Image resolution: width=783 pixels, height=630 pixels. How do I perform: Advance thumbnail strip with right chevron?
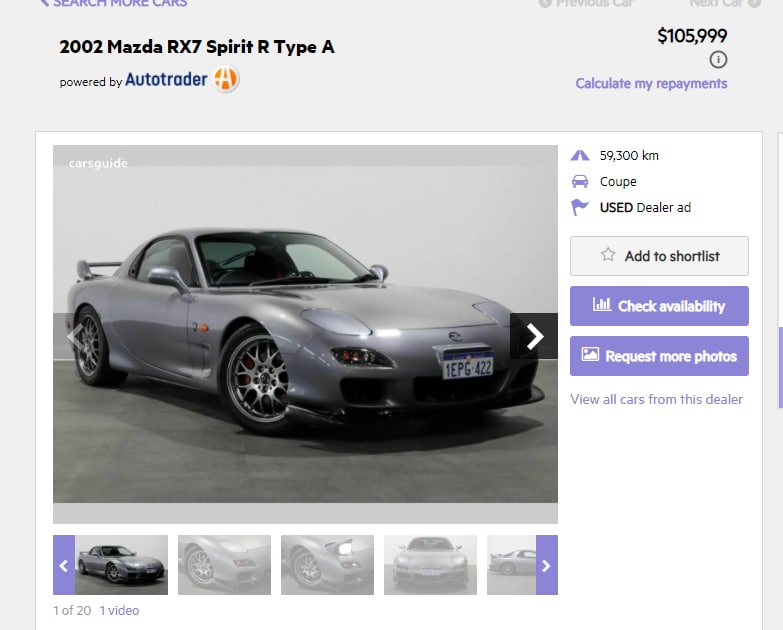[547, 565]
